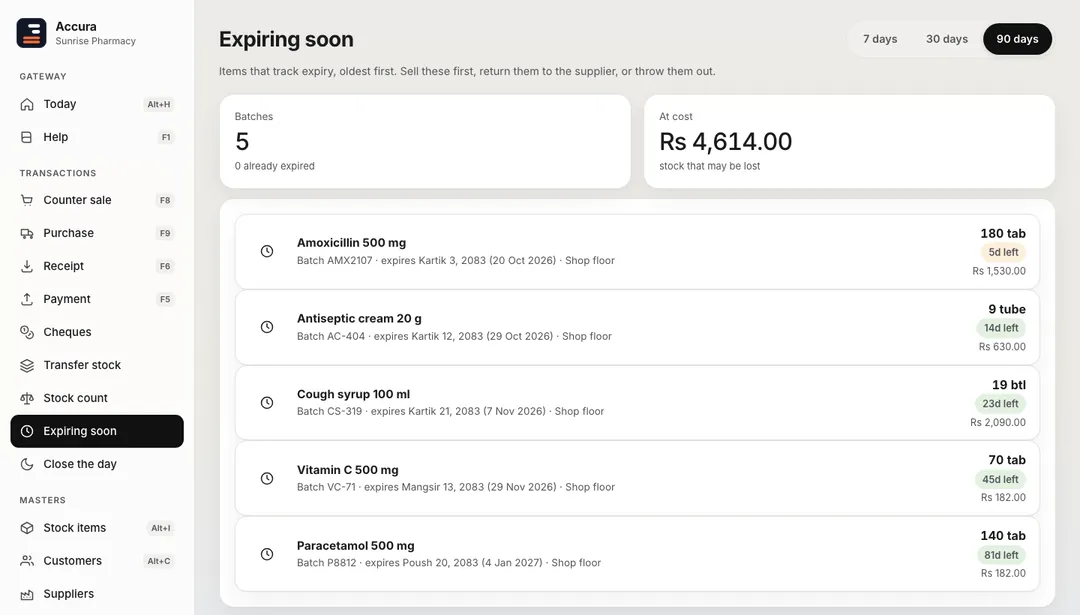Go to the Customers master list
The image size is (1080, 615).
(97, 561)
